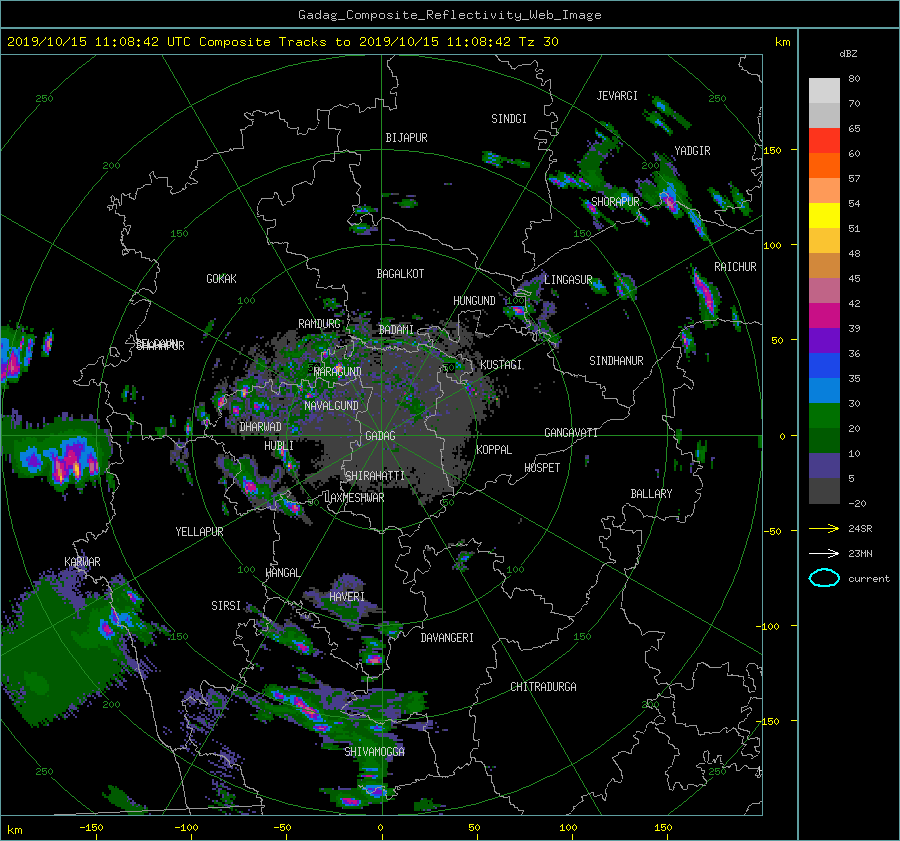Click the HUBLI city label
The height and width of the screenshot is (841, 900).
click(x=279, y=446)
